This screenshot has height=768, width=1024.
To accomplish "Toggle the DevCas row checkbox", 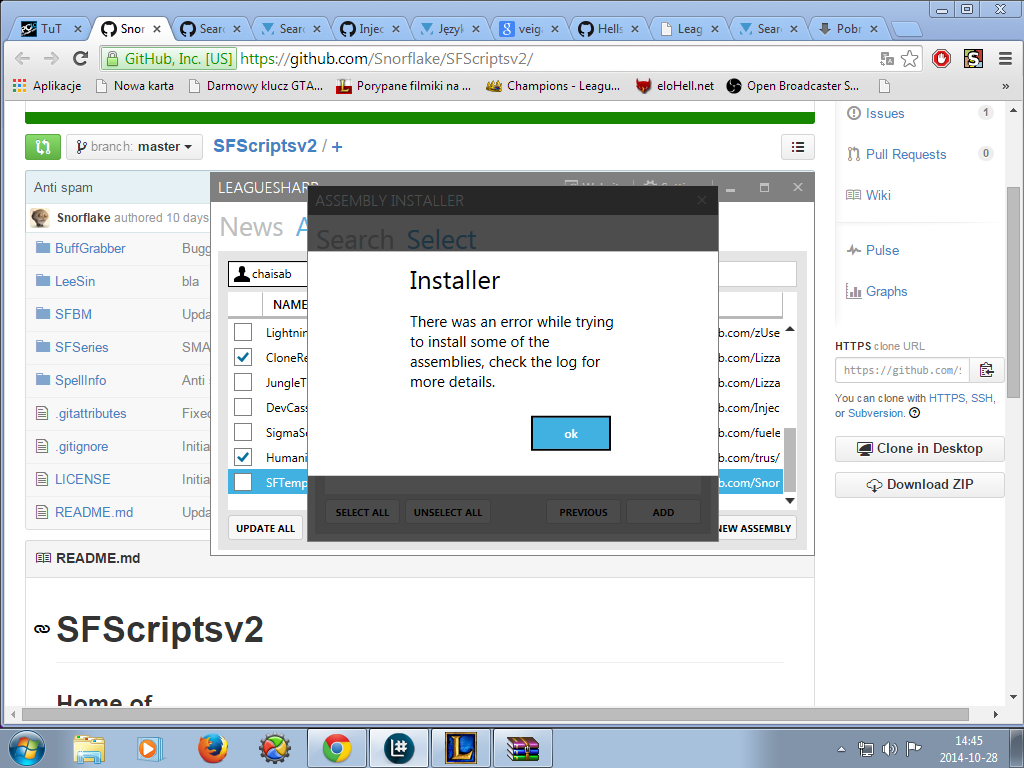I will click(x=243, y=408).
